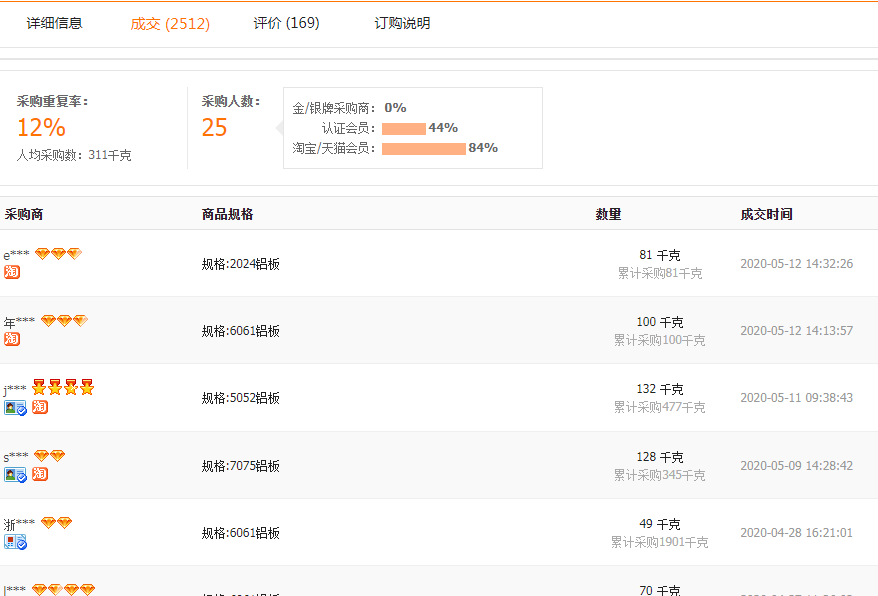Click timestamp 2020-05-09 14:28:42
The width and height of the screenshot is (878, 596).
[x=796, y=465]
